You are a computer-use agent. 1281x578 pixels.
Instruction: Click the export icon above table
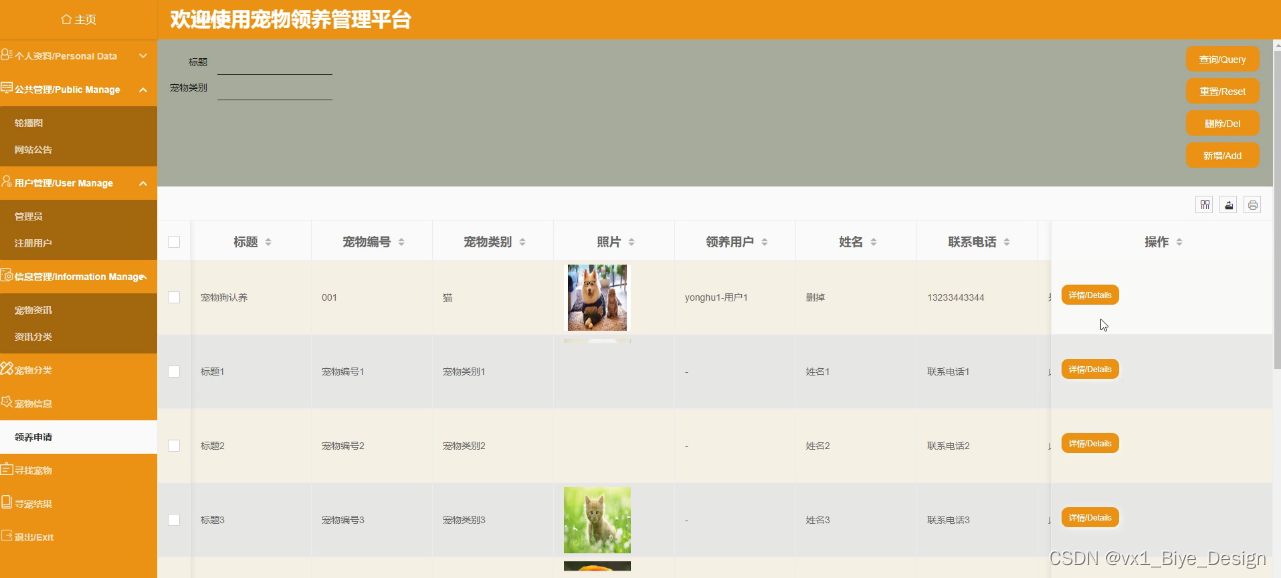1229,204
